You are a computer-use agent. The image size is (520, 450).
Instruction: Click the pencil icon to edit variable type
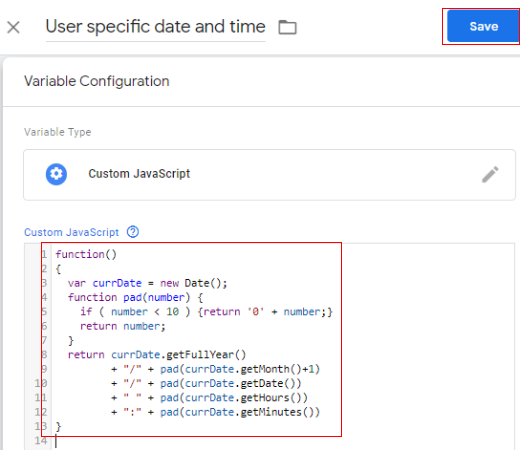click(490, 174)
